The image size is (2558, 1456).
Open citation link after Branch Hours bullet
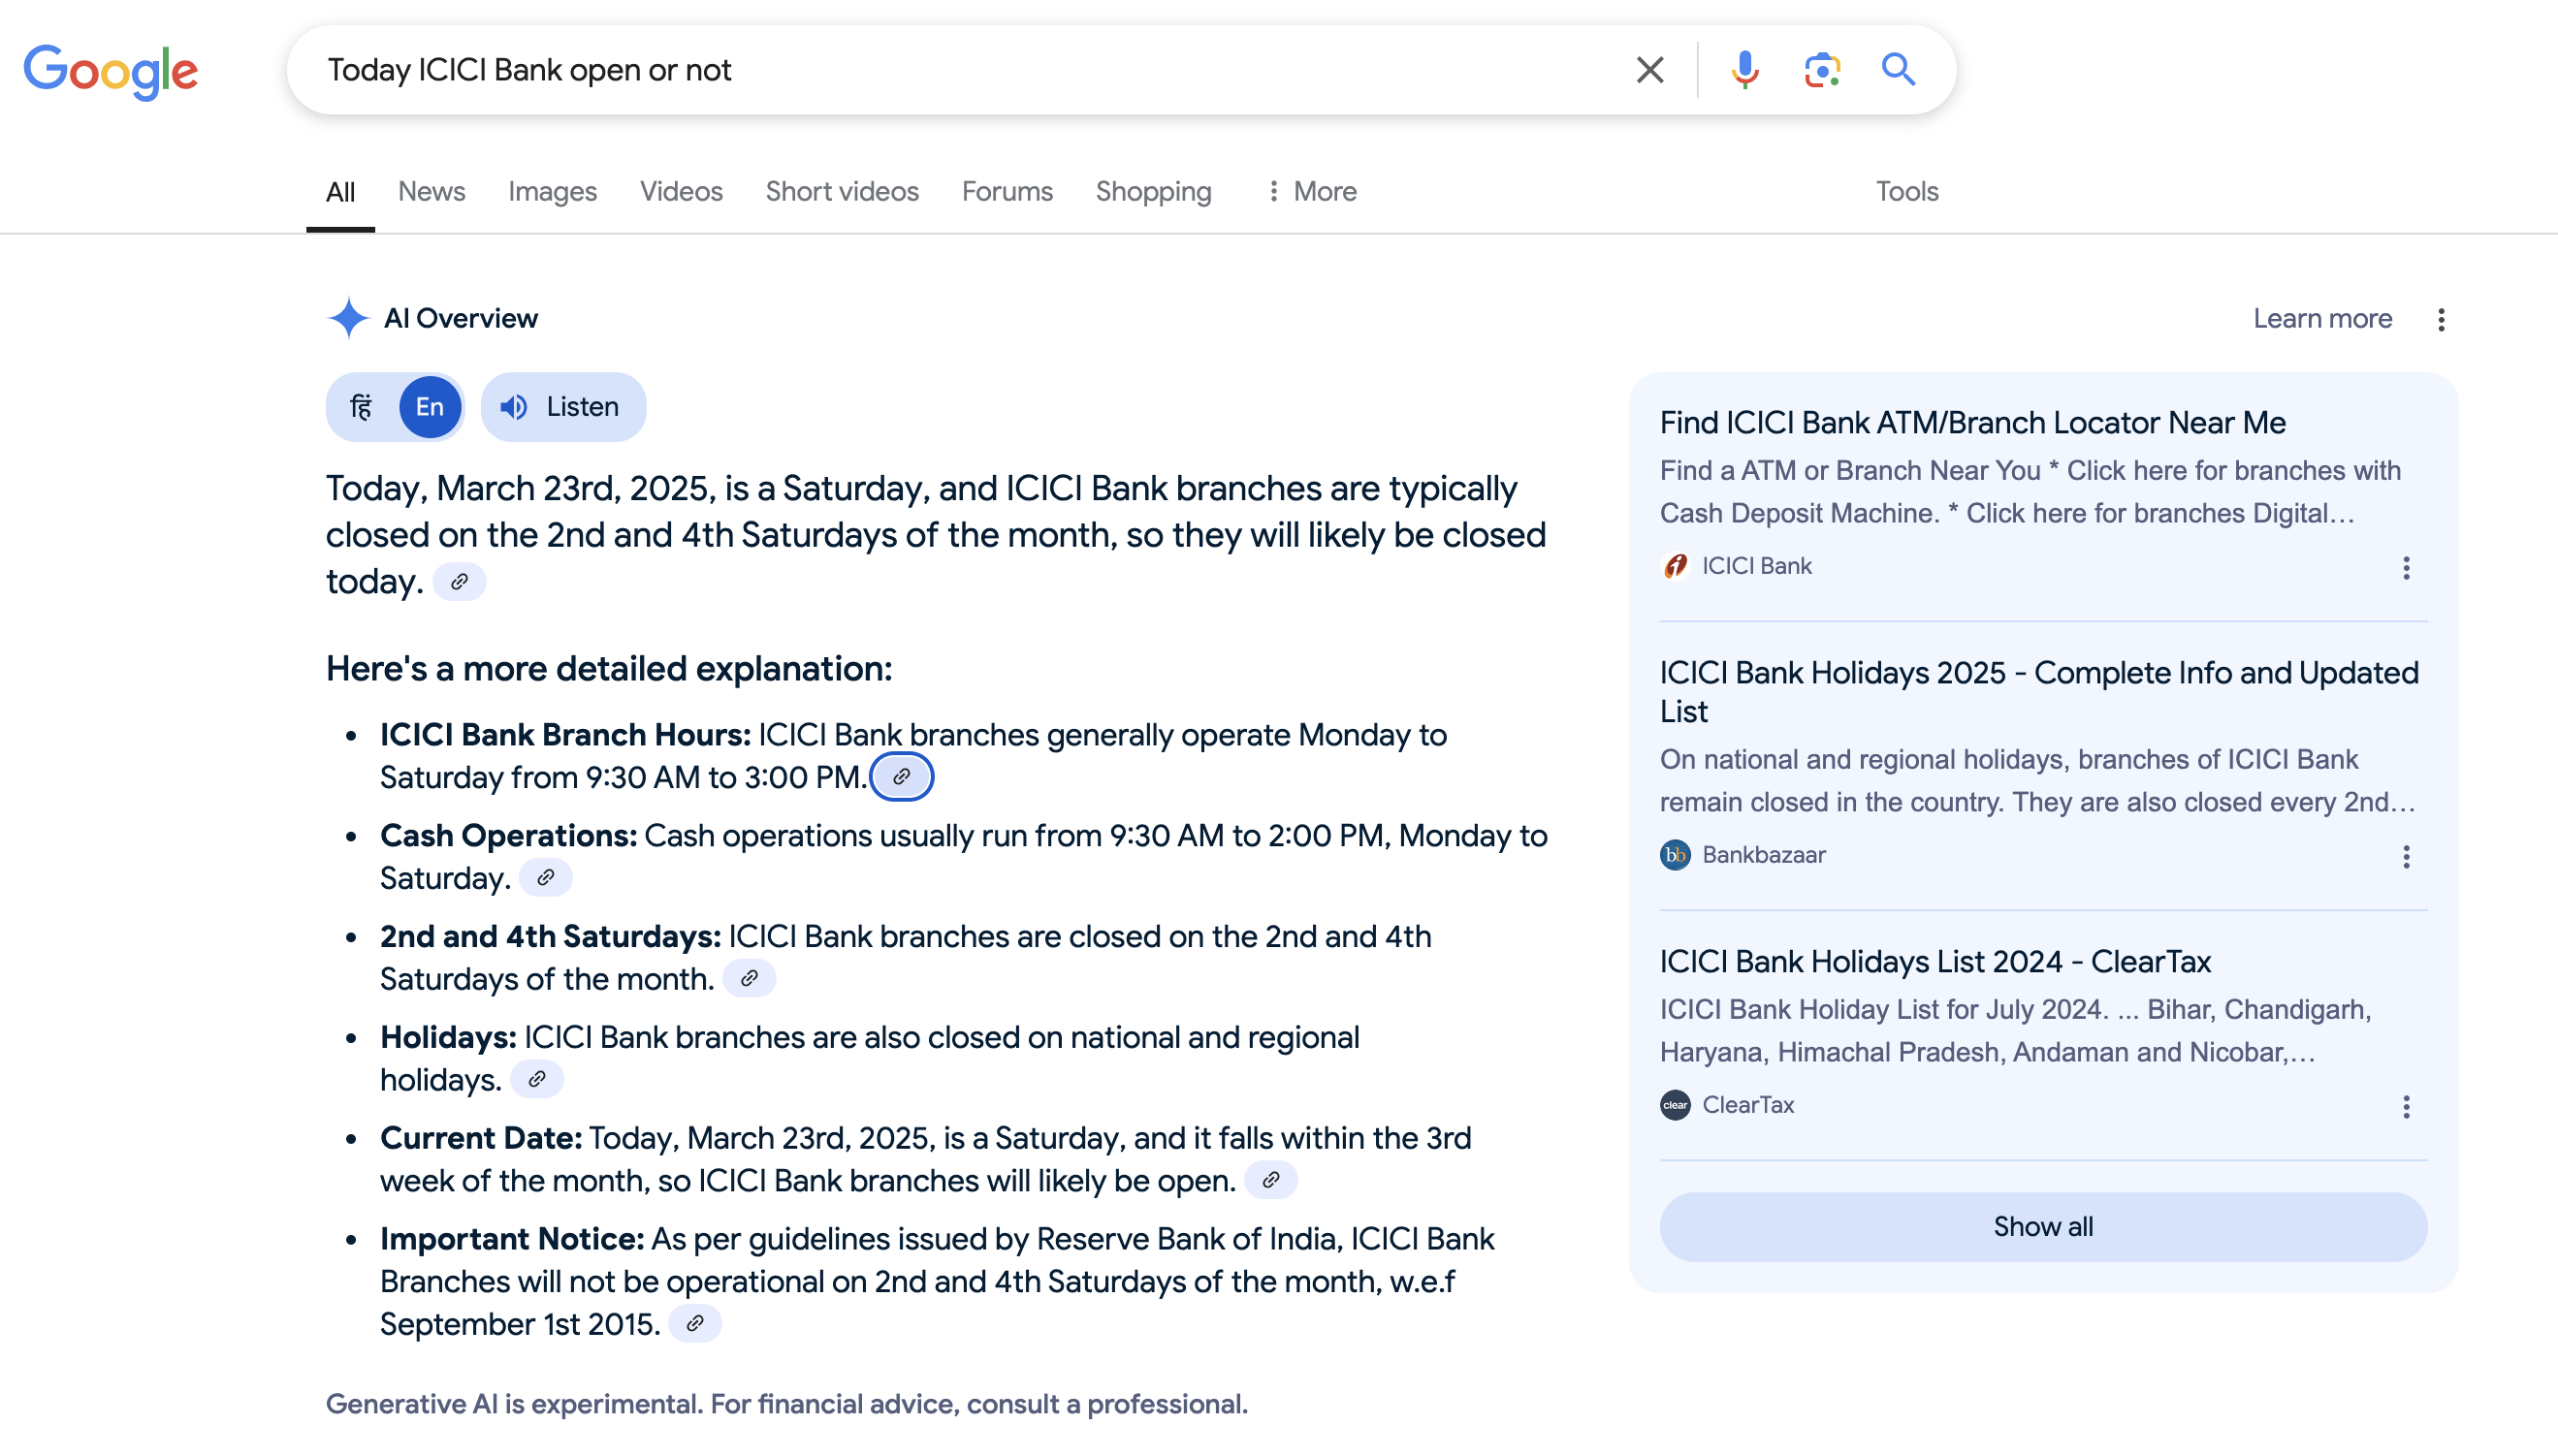901,777
